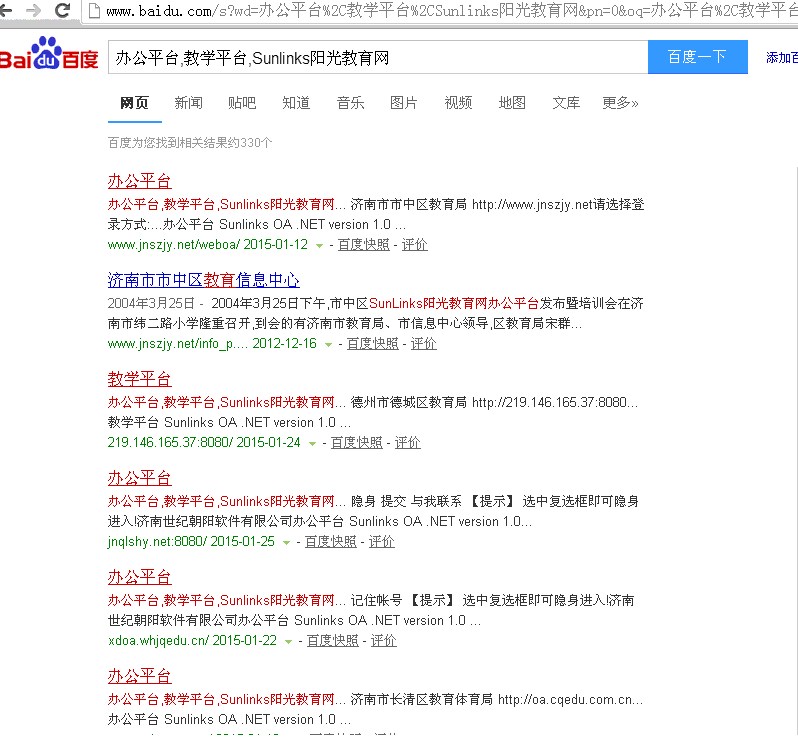Expand dropdown arrow next to www.jnszjy.net/info_p 2012-12-16

(328, 345)
